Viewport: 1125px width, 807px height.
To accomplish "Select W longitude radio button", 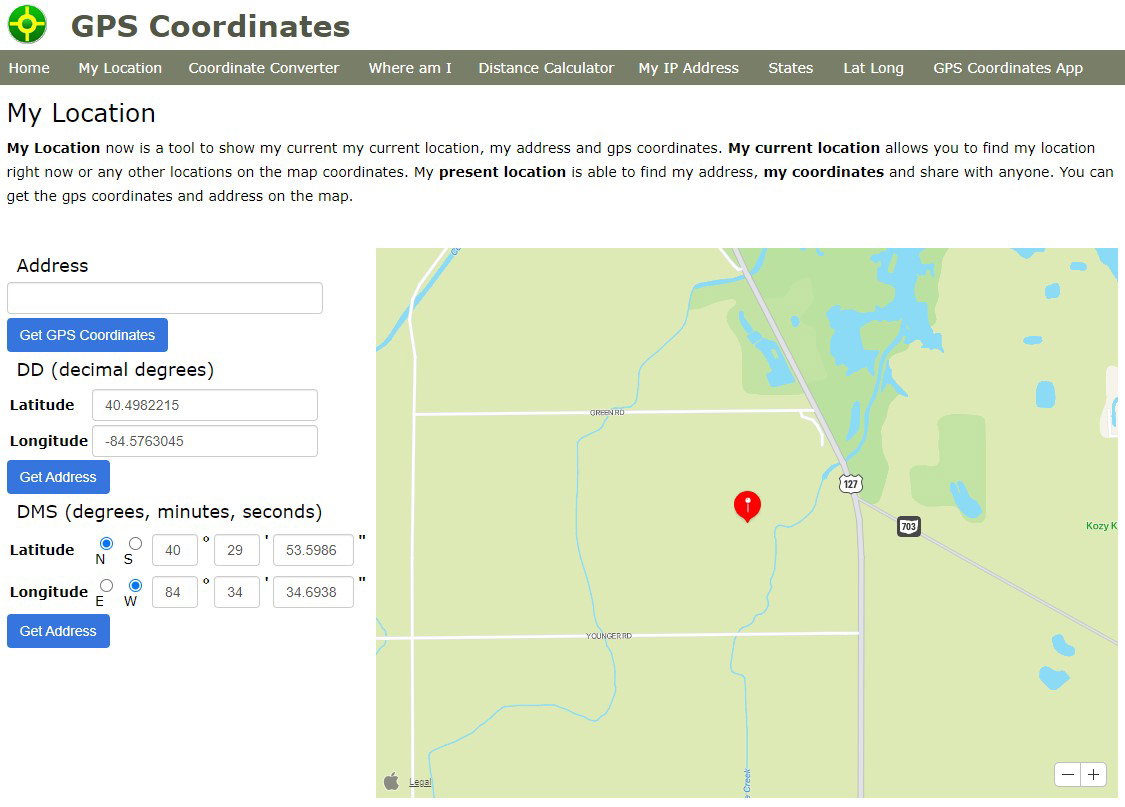I will [135, 585].
